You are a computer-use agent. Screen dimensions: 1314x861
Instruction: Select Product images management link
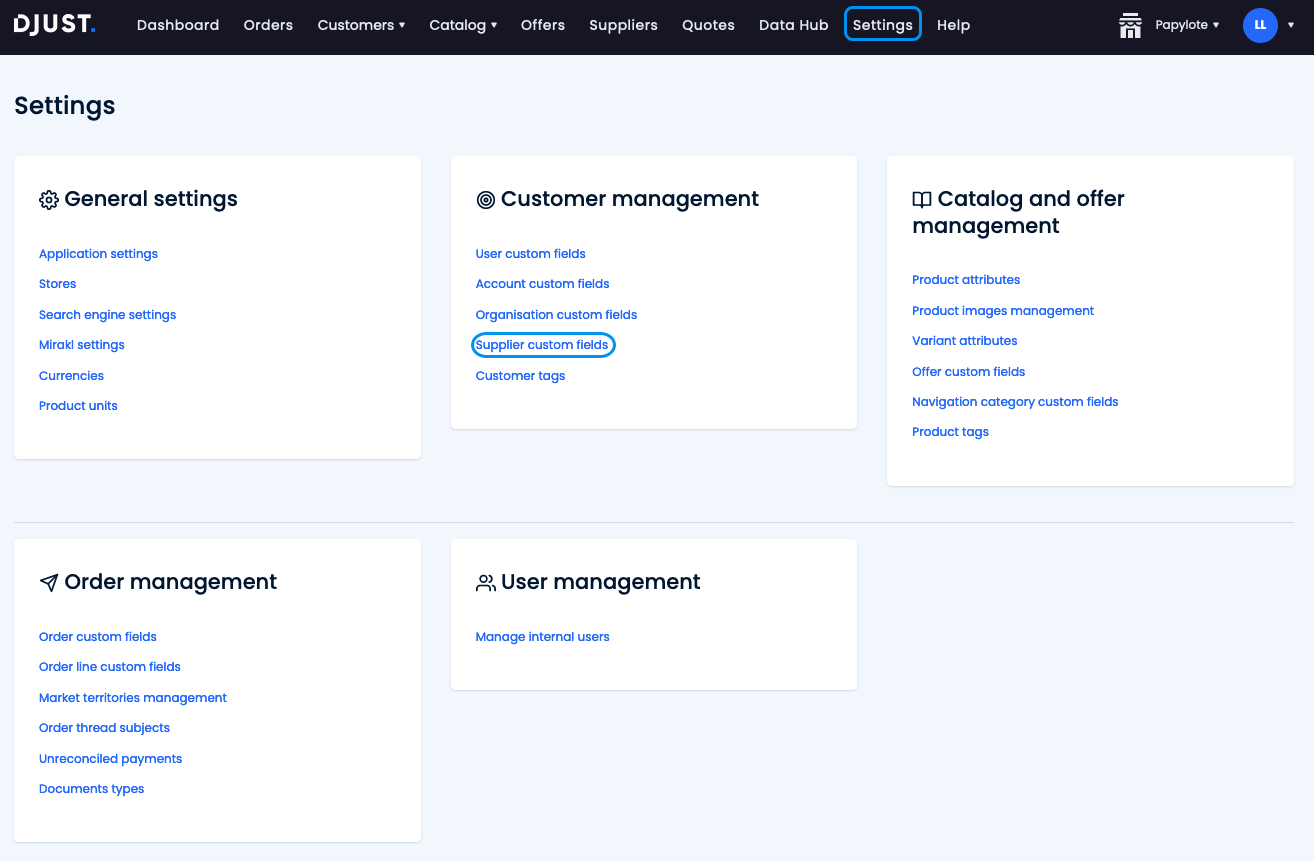[1003, 311]
